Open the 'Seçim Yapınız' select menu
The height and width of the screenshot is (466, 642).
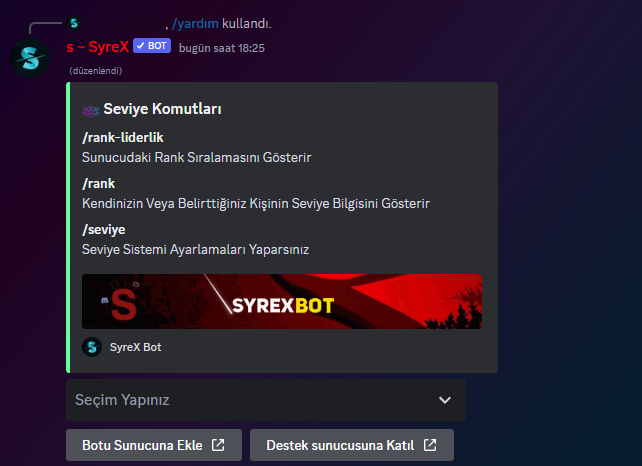[266, 400]
